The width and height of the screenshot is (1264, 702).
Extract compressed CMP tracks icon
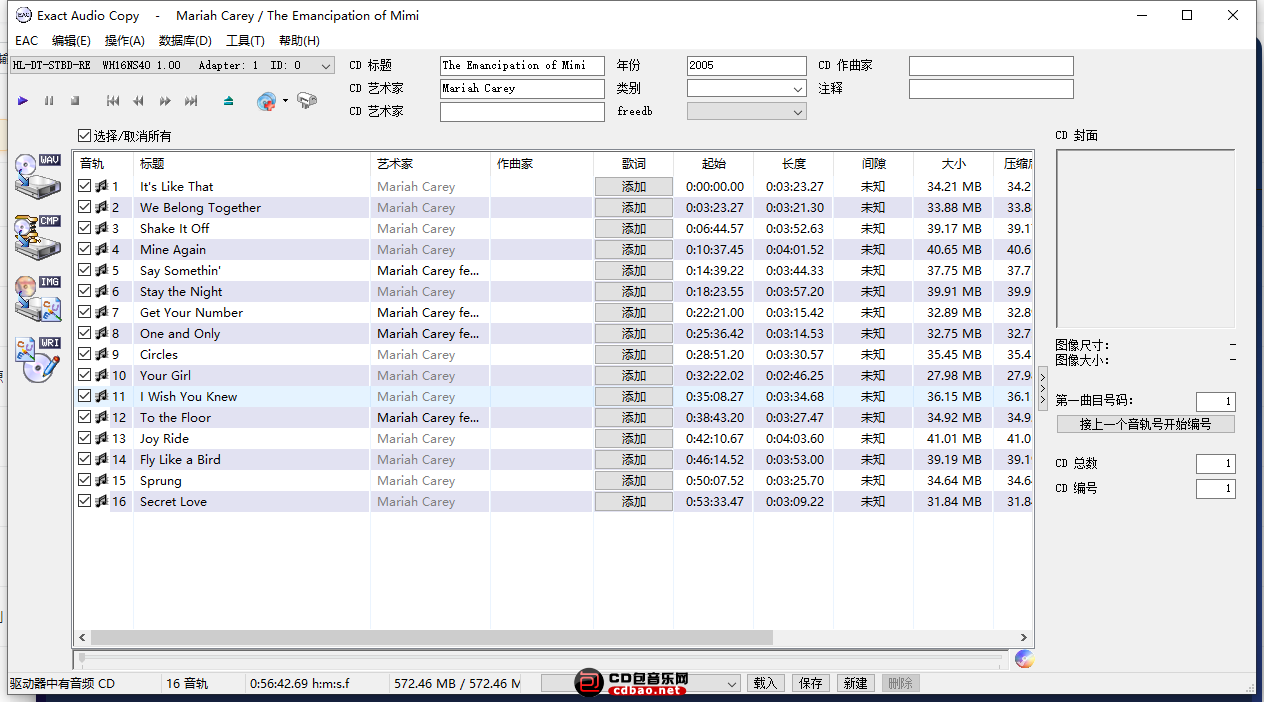pyautogui.click(x=38, y=238)
